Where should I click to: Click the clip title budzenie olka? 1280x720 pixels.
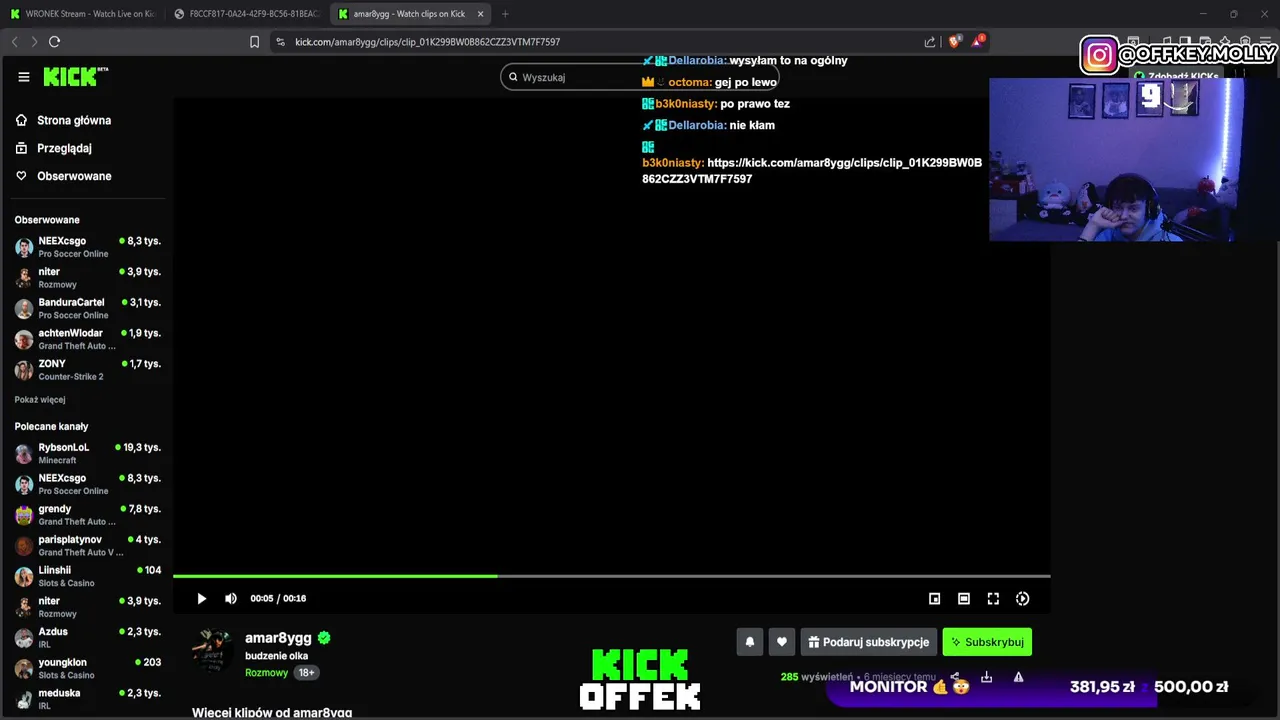(x=276, y=656)
